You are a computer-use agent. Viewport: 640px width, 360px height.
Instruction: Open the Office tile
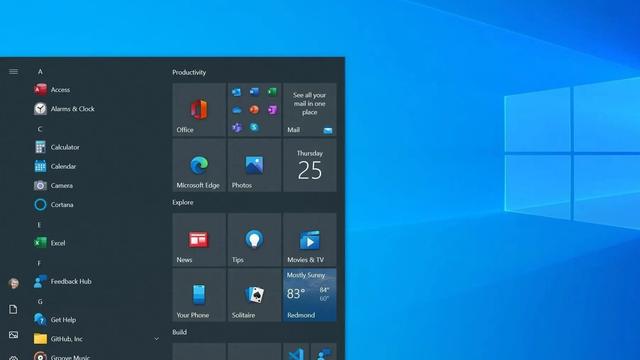[x=199, y=109]
